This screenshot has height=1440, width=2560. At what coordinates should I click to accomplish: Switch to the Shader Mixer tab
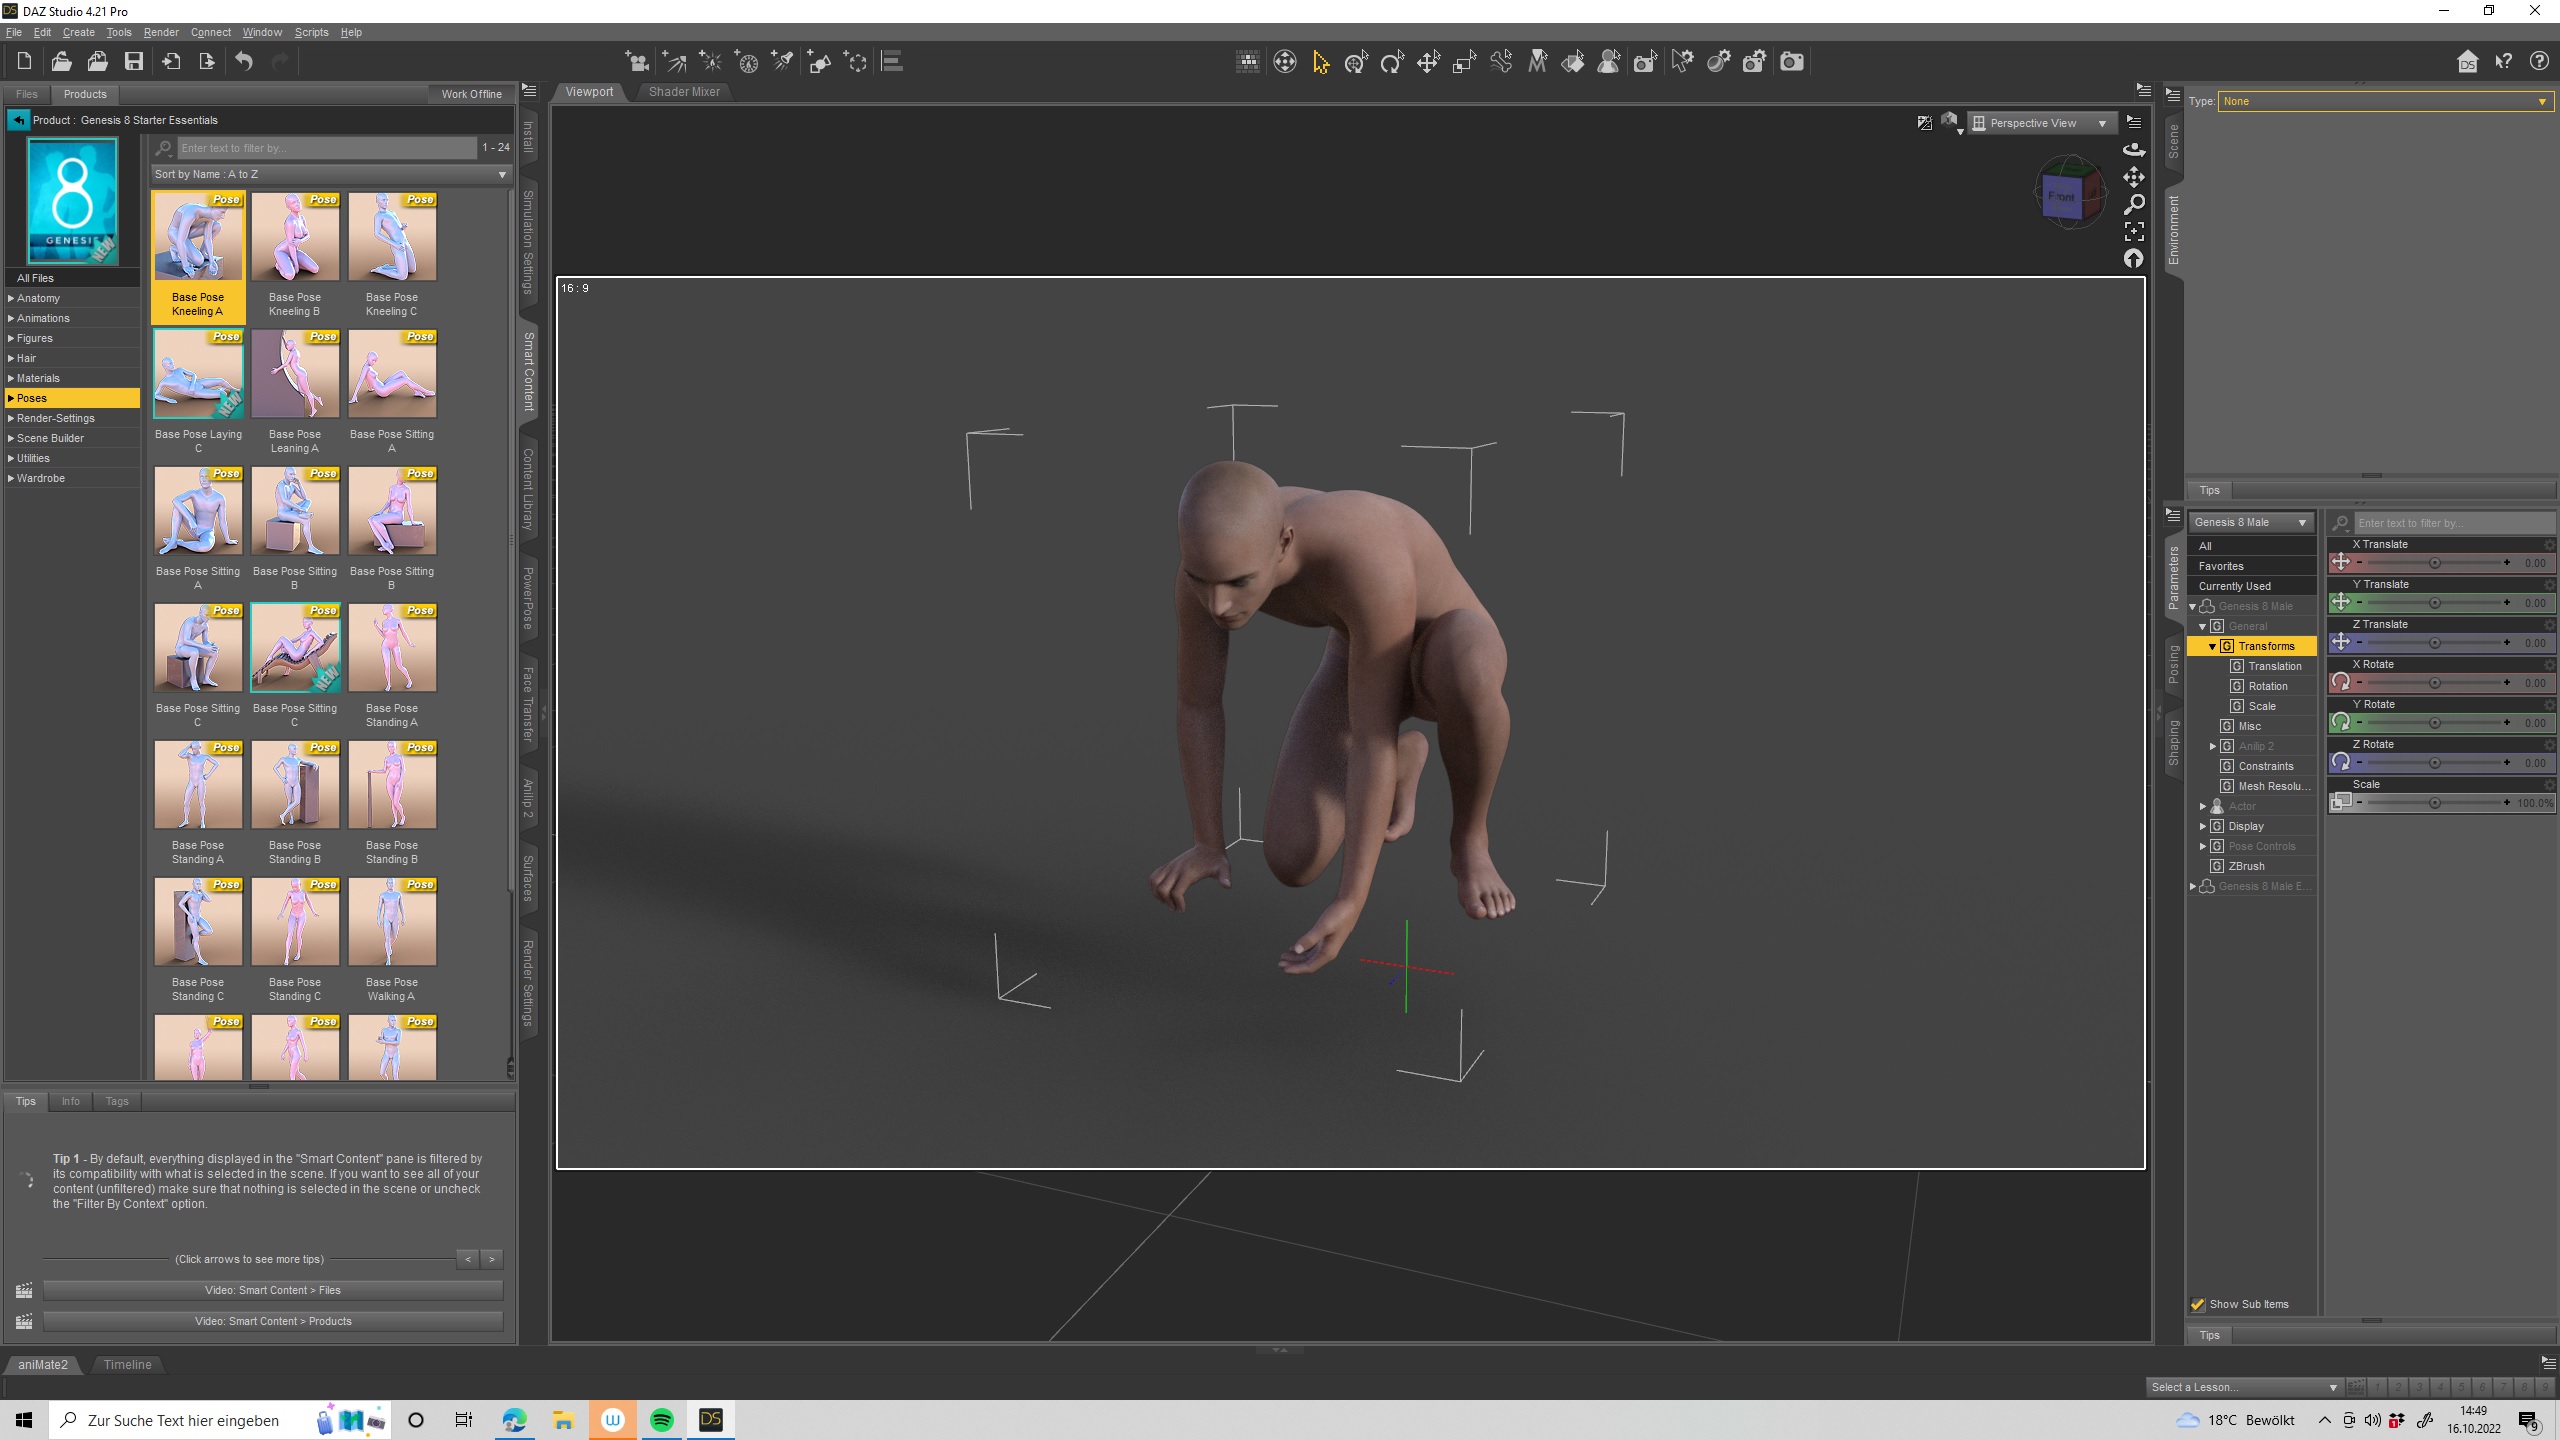684,92
